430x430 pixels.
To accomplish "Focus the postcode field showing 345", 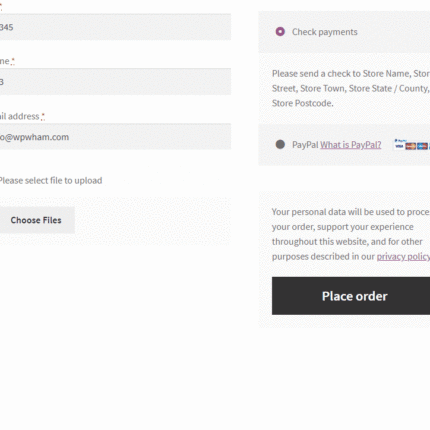I will tap(115, 27).
